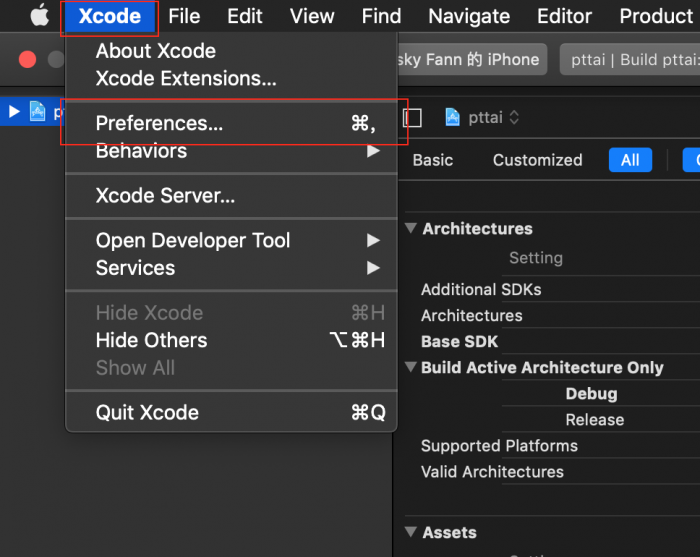
Task: Click the Behaviors submenu arrow
Action: coord(373,151)
